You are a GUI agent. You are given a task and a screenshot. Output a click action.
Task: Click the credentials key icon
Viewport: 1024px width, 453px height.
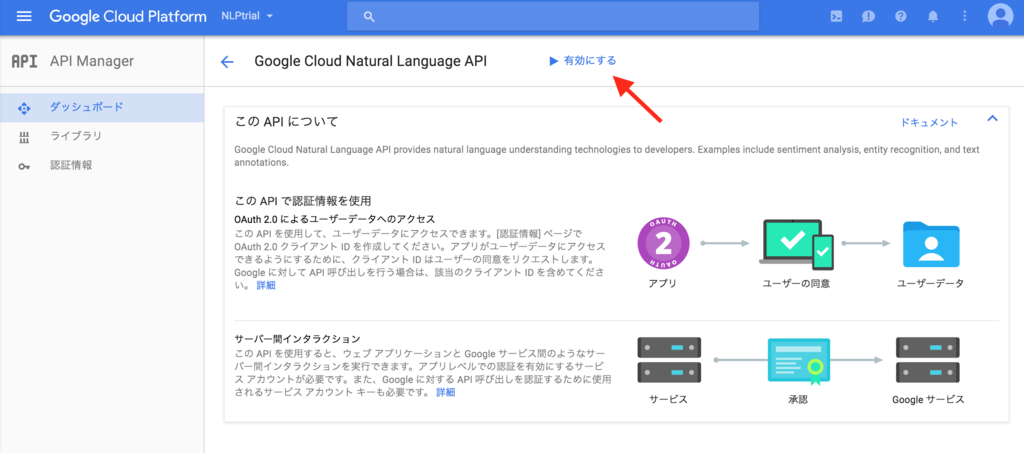[24, 166]
